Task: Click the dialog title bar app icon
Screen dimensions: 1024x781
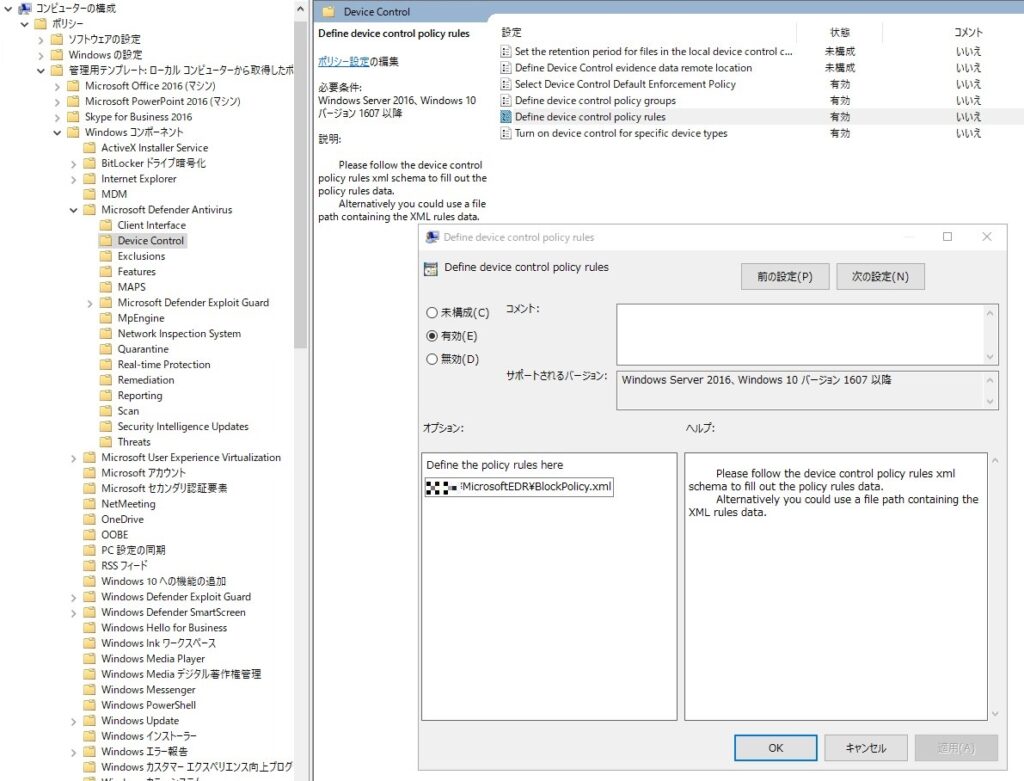Action: (x=432, y=237)
